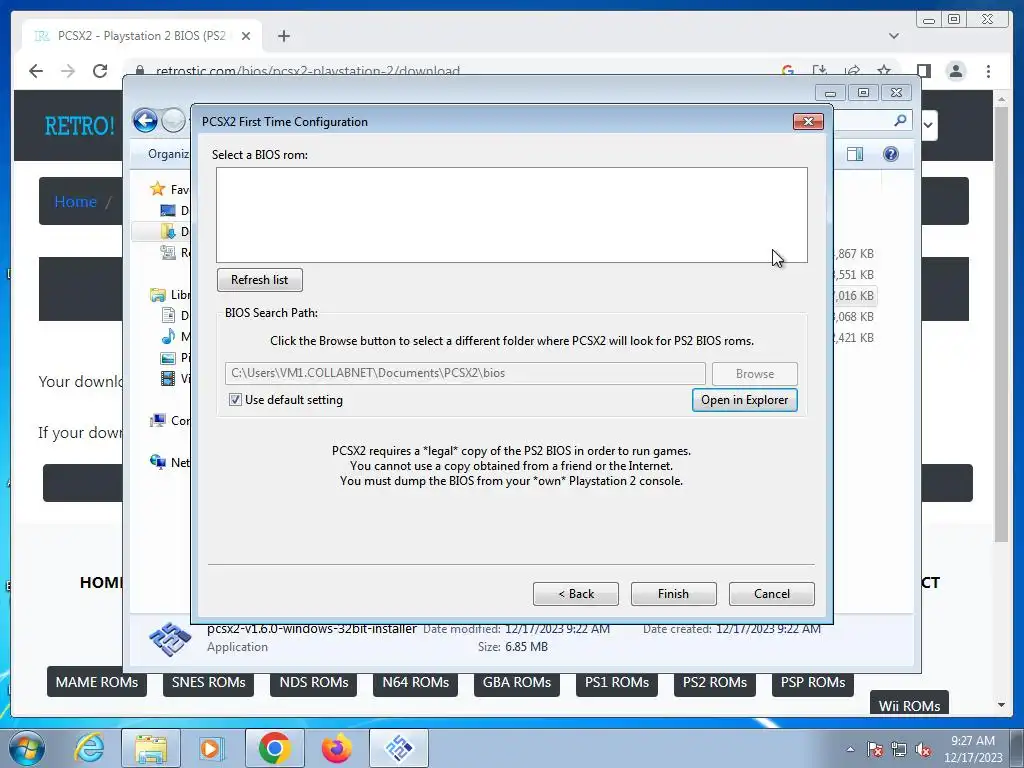Image resolution: width=1024 pixels, height=768 pixels.
Task: Open Videos library icon in sidebar
Action: point(168,378)
